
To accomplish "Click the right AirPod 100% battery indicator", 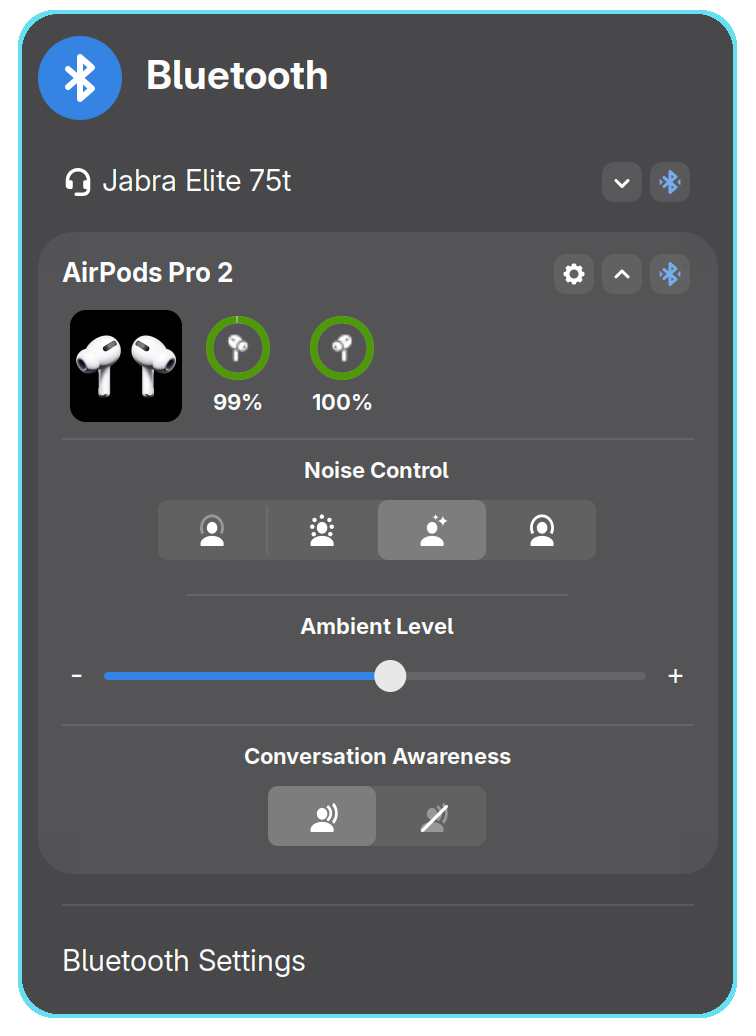I will (x=342, y=349).
